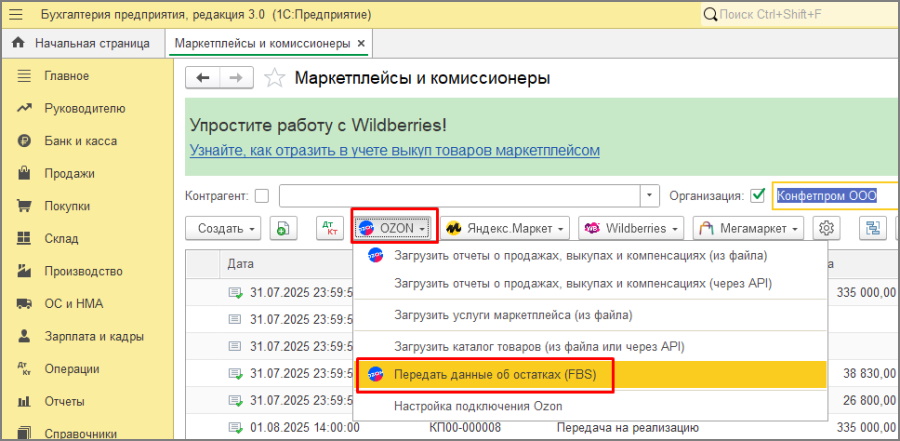Click the Руководителю chart icon

[24, 108]
